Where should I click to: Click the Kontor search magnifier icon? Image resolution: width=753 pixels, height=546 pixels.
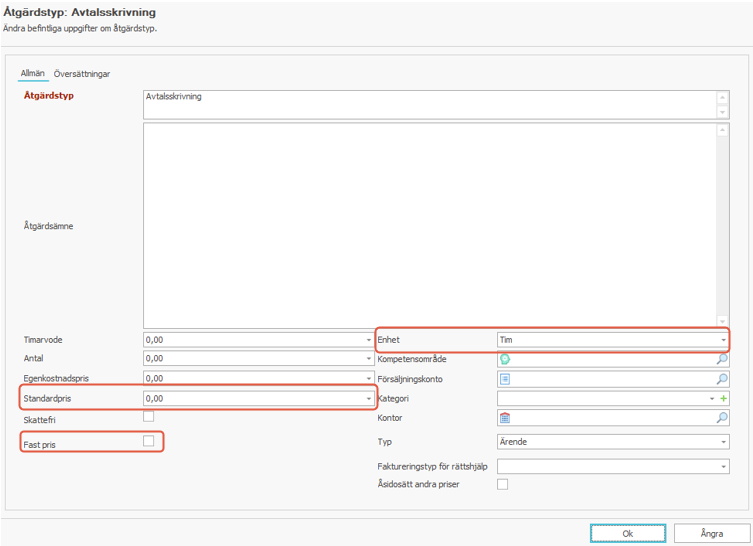click(723, 418)
